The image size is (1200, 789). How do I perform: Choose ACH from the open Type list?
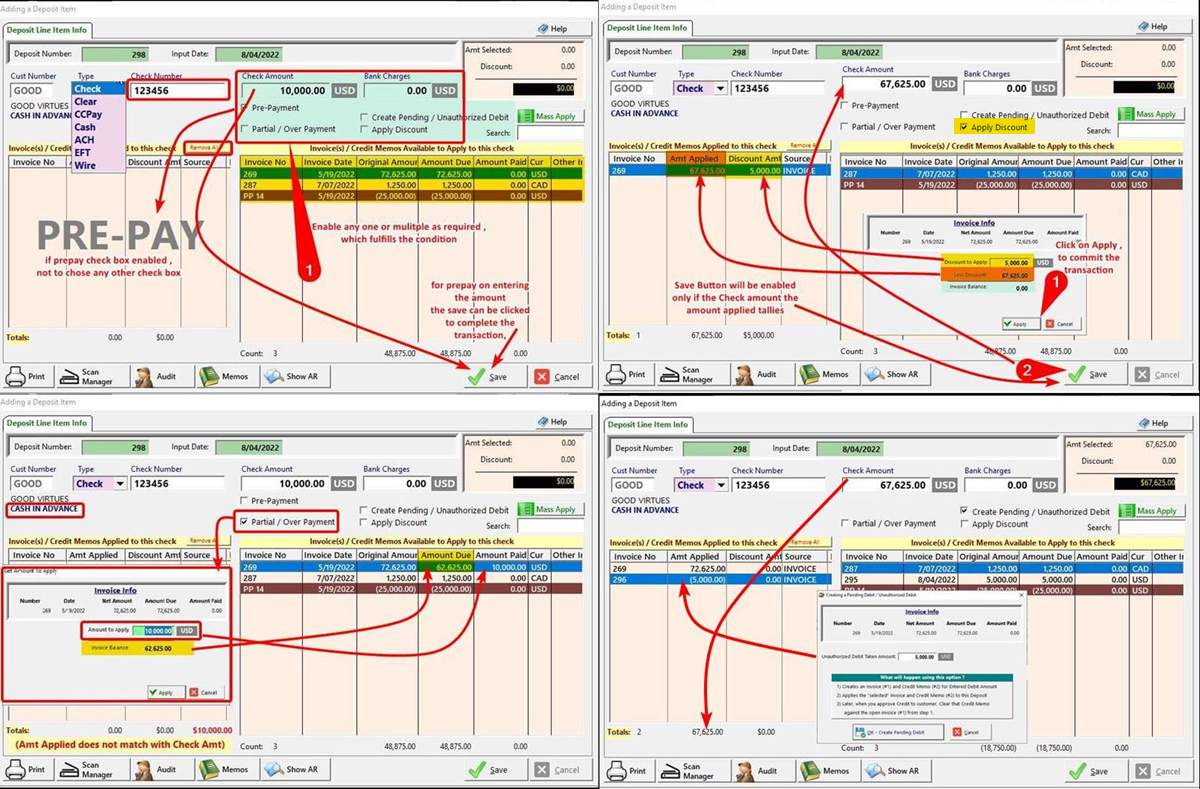coord(98,140)
